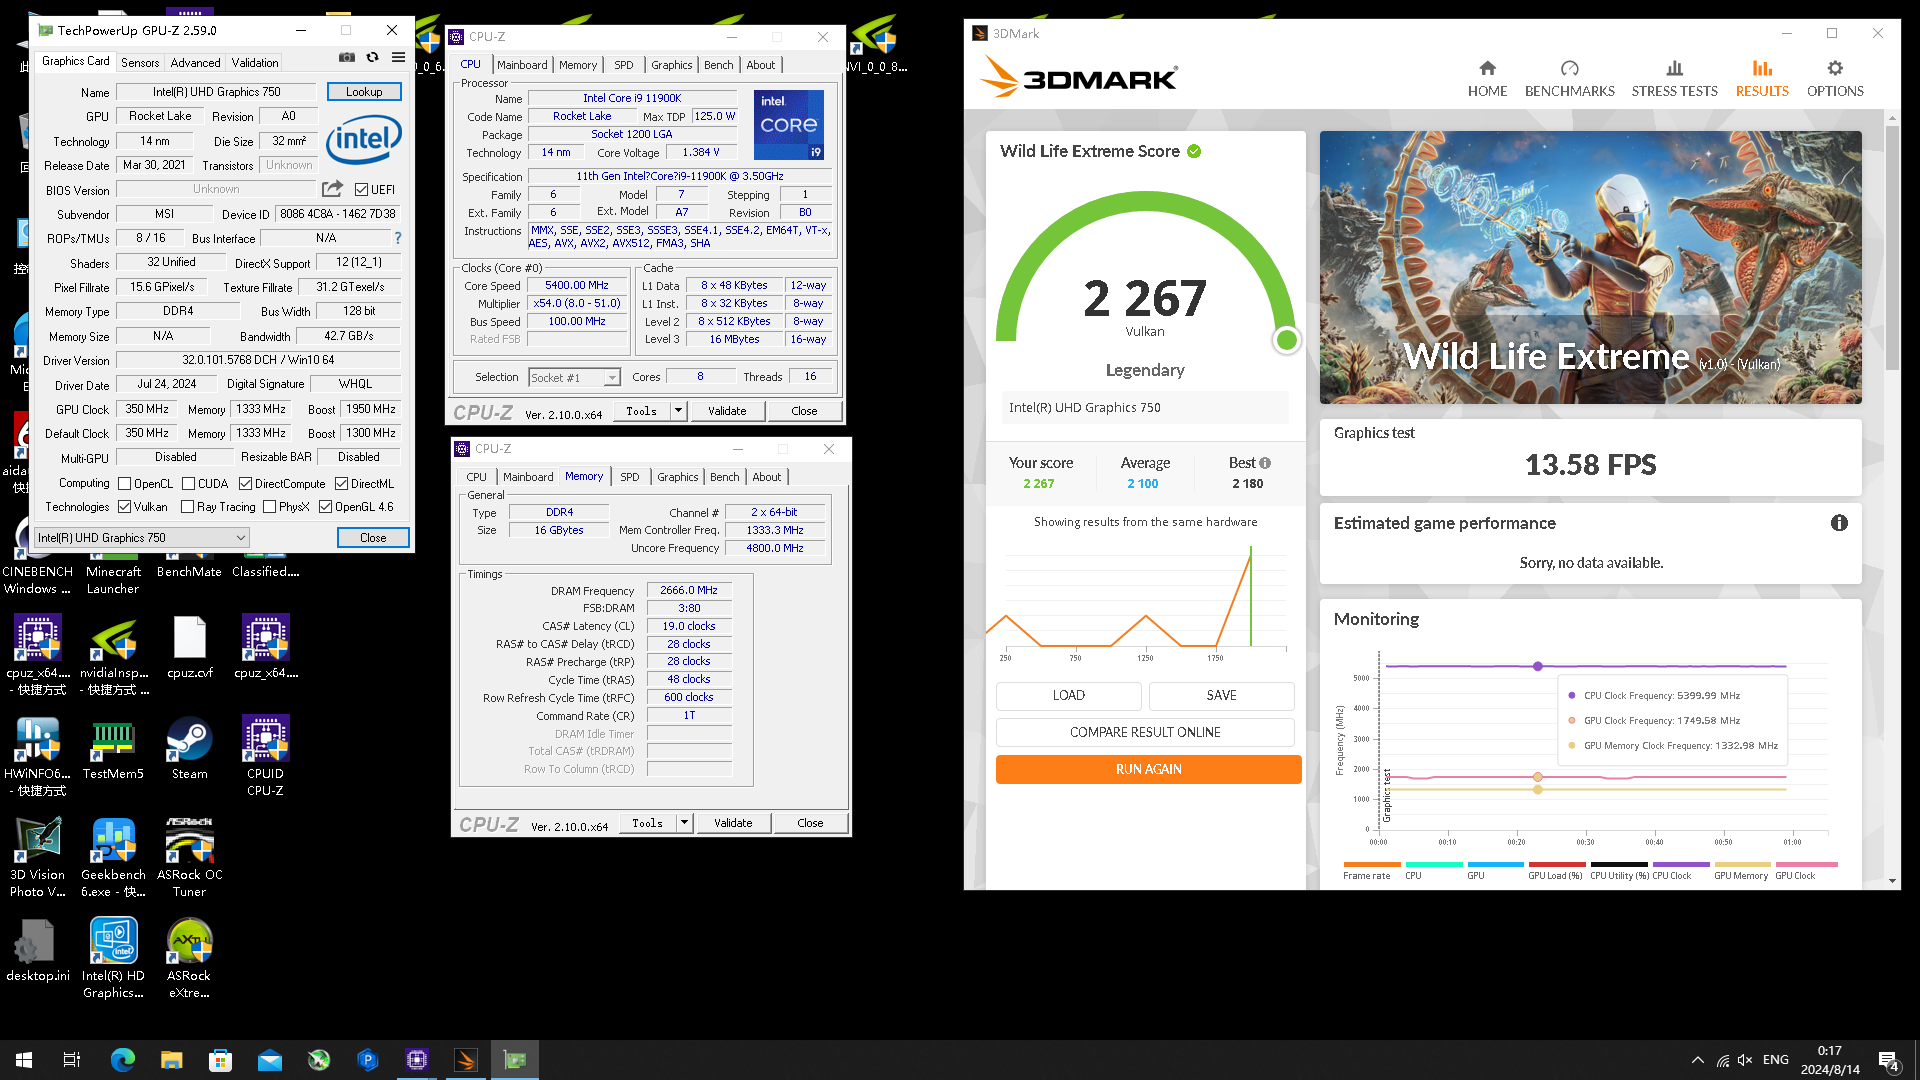Screen dimensions: 1920x1080
Task: Open 3DMark STRESS TESTS icon
Action: tap(1674, 68)
